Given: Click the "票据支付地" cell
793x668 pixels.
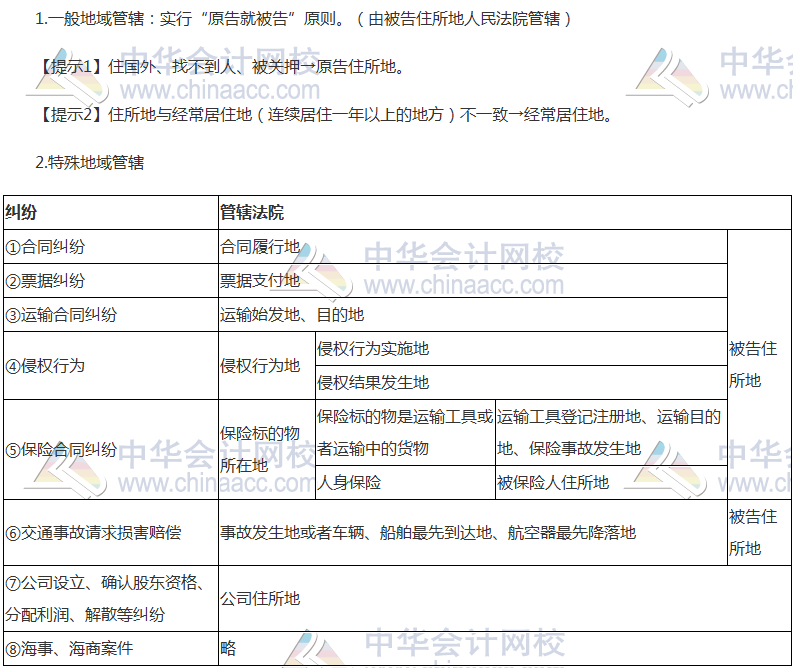Looking at the screenshot, I should click(260, 281).
